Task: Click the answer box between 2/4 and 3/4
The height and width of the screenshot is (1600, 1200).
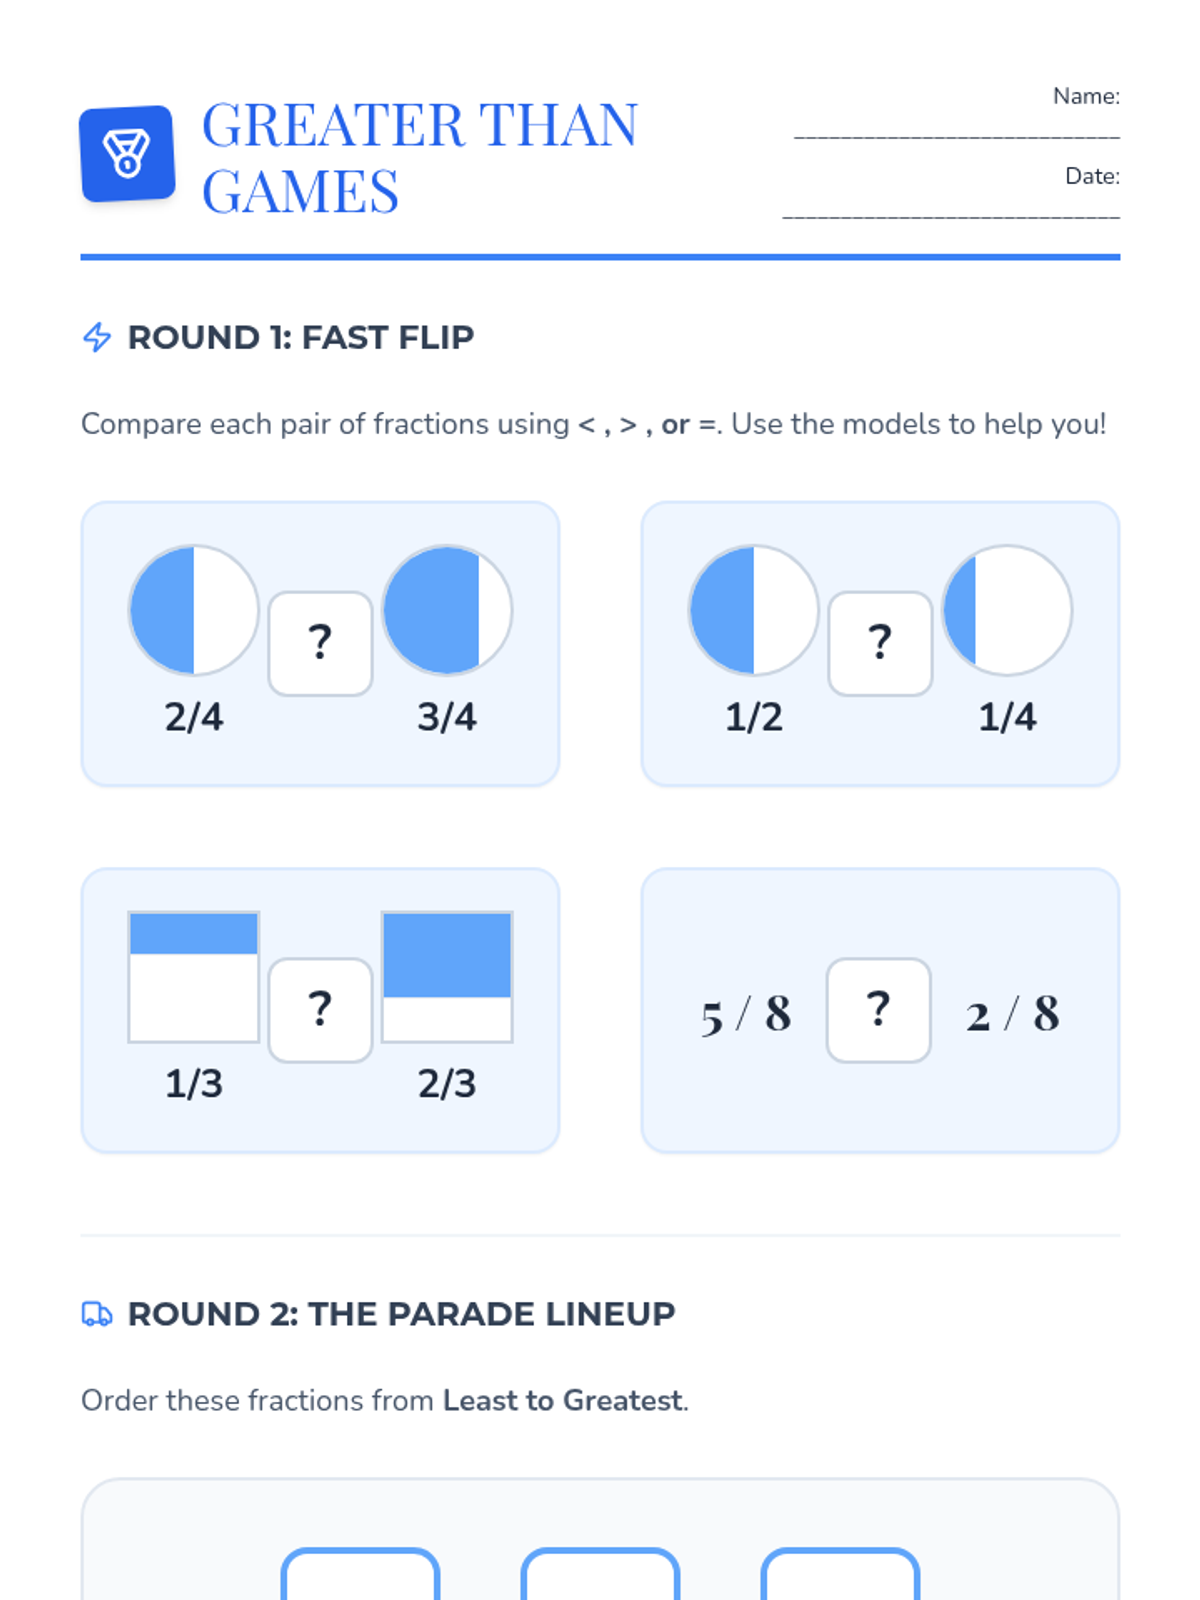Action: (x=320, y=643)
